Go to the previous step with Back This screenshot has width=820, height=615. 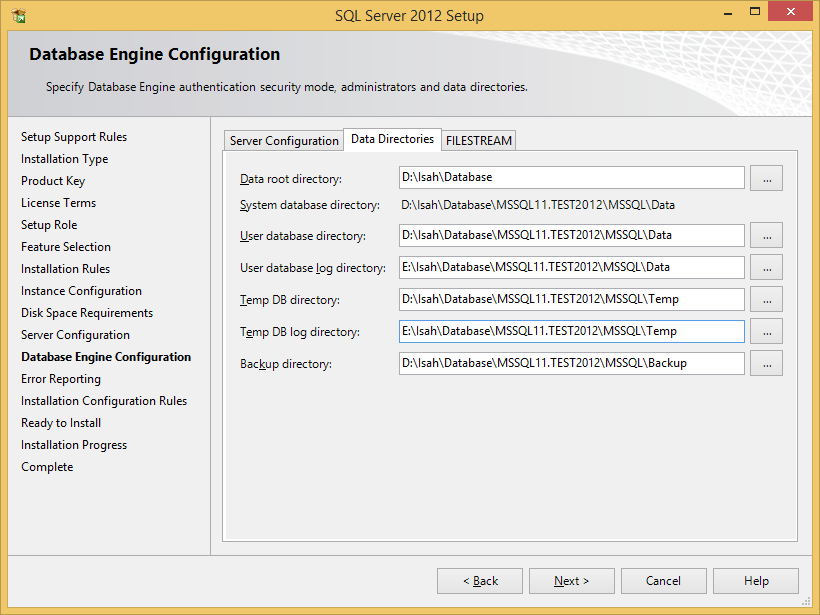click(480, 581)
